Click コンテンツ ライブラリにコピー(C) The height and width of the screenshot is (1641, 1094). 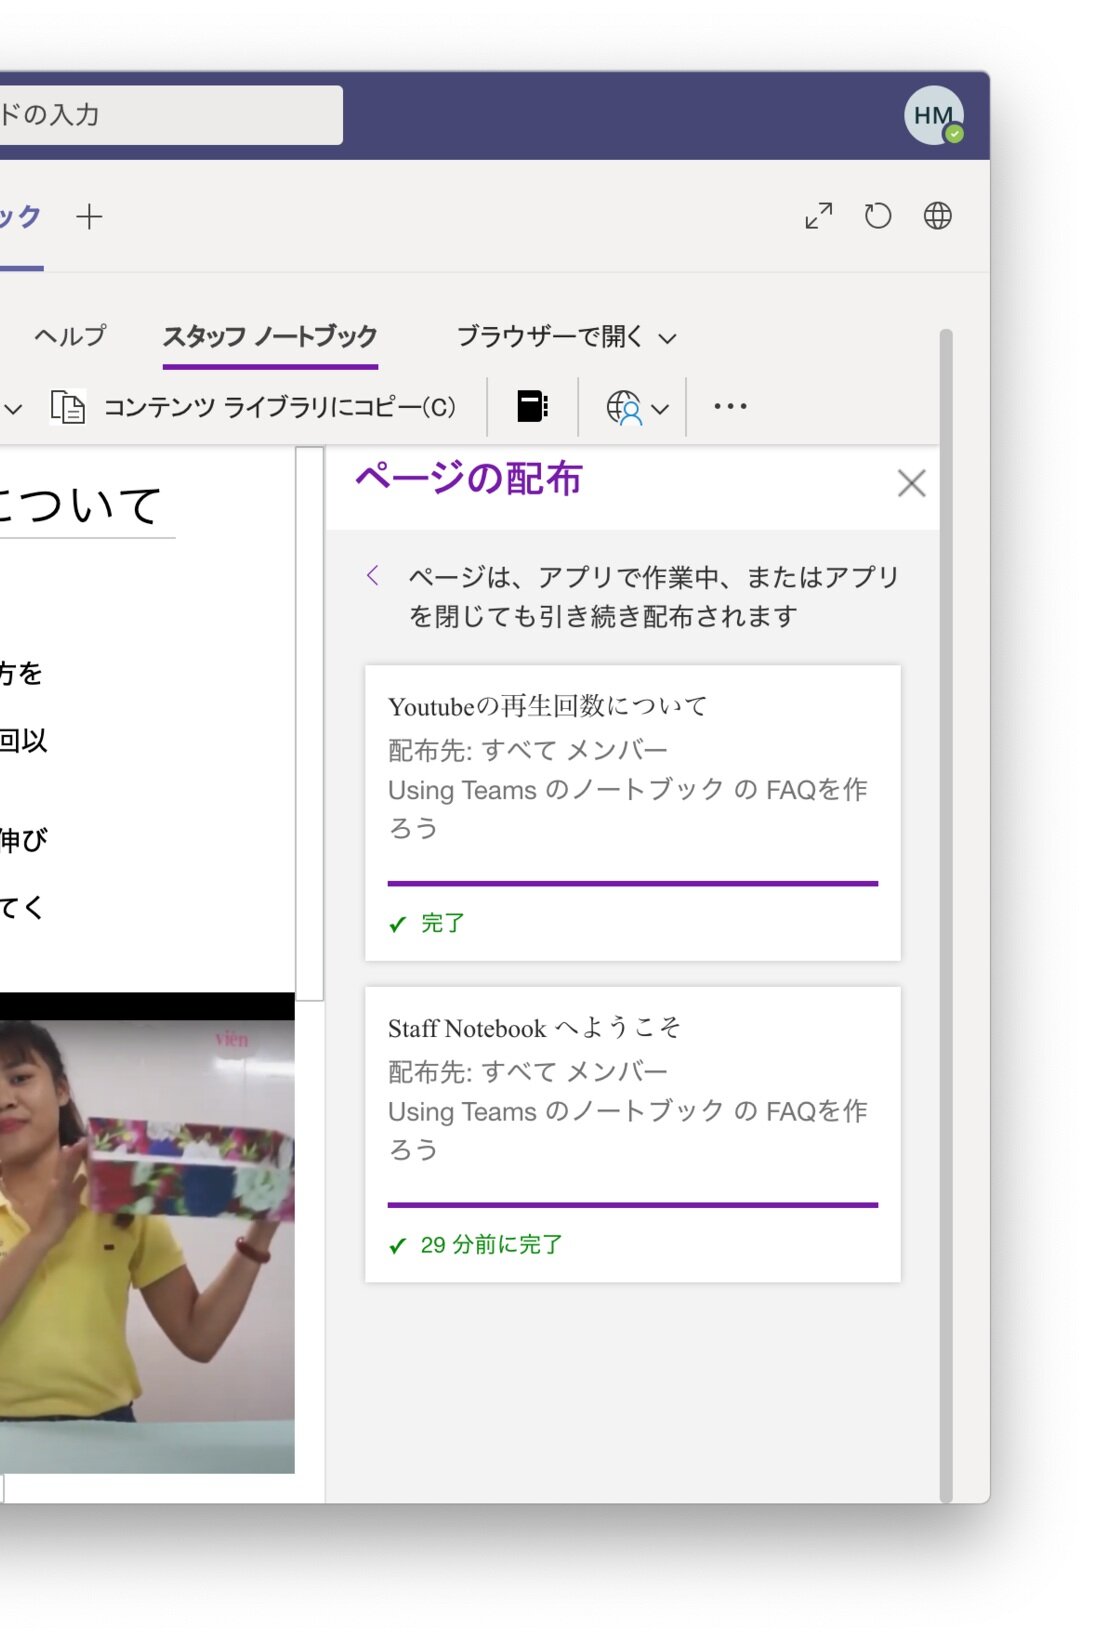click(253, 407)
